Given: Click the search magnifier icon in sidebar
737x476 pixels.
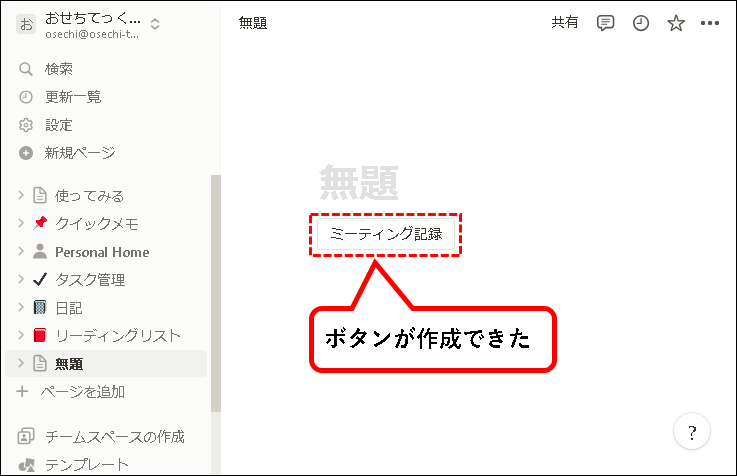Looking at the screenshot, I should tap(25, 69).
